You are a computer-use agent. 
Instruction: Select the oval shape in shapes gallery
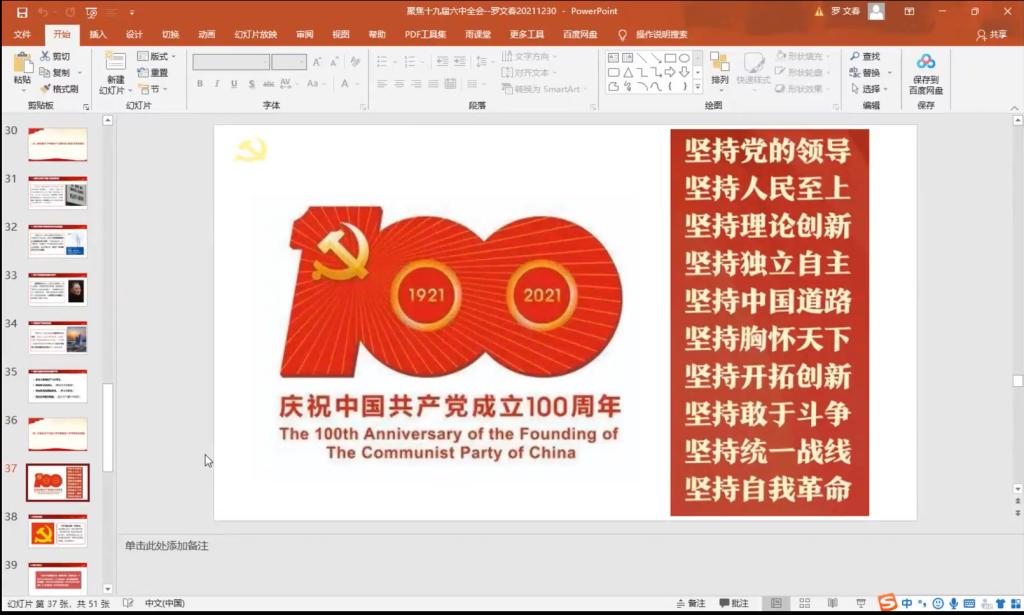click(684, 58)
